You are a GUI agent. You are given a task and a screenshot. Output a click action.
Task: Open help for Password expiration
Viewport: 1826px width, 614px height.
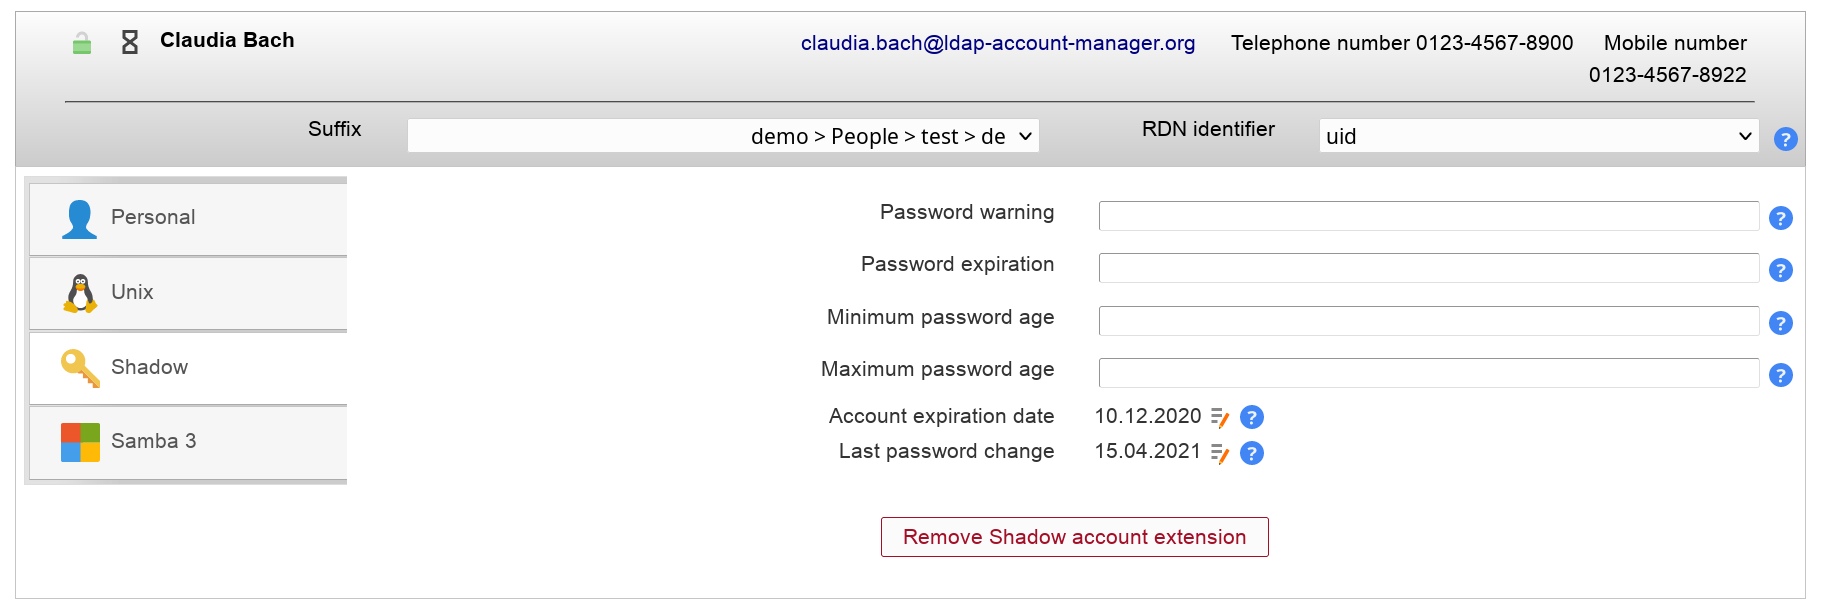point(1780,270)
